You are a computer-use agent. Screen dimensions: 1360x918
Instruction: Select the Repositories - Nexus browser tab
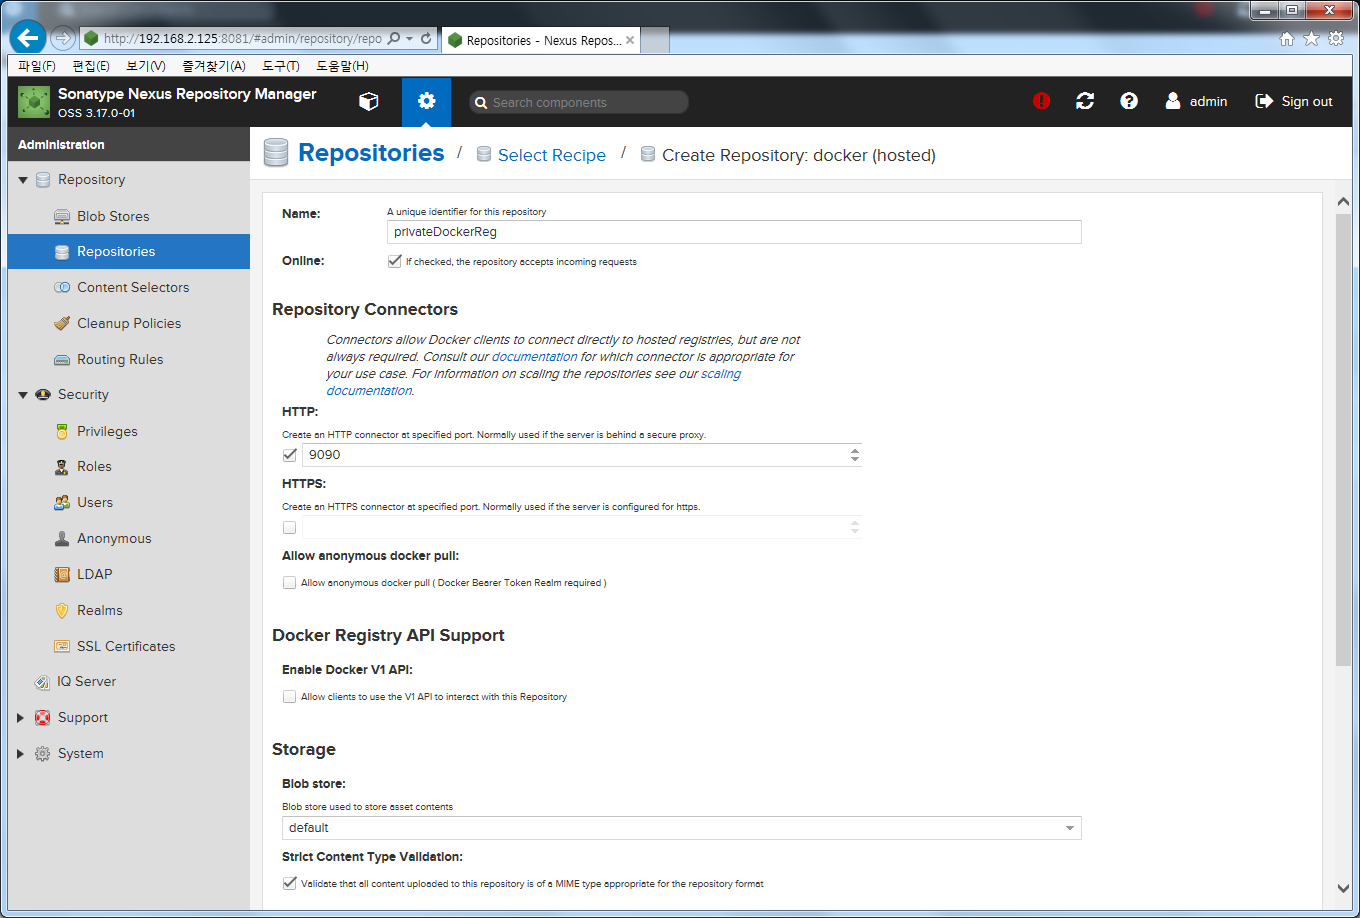542,40
